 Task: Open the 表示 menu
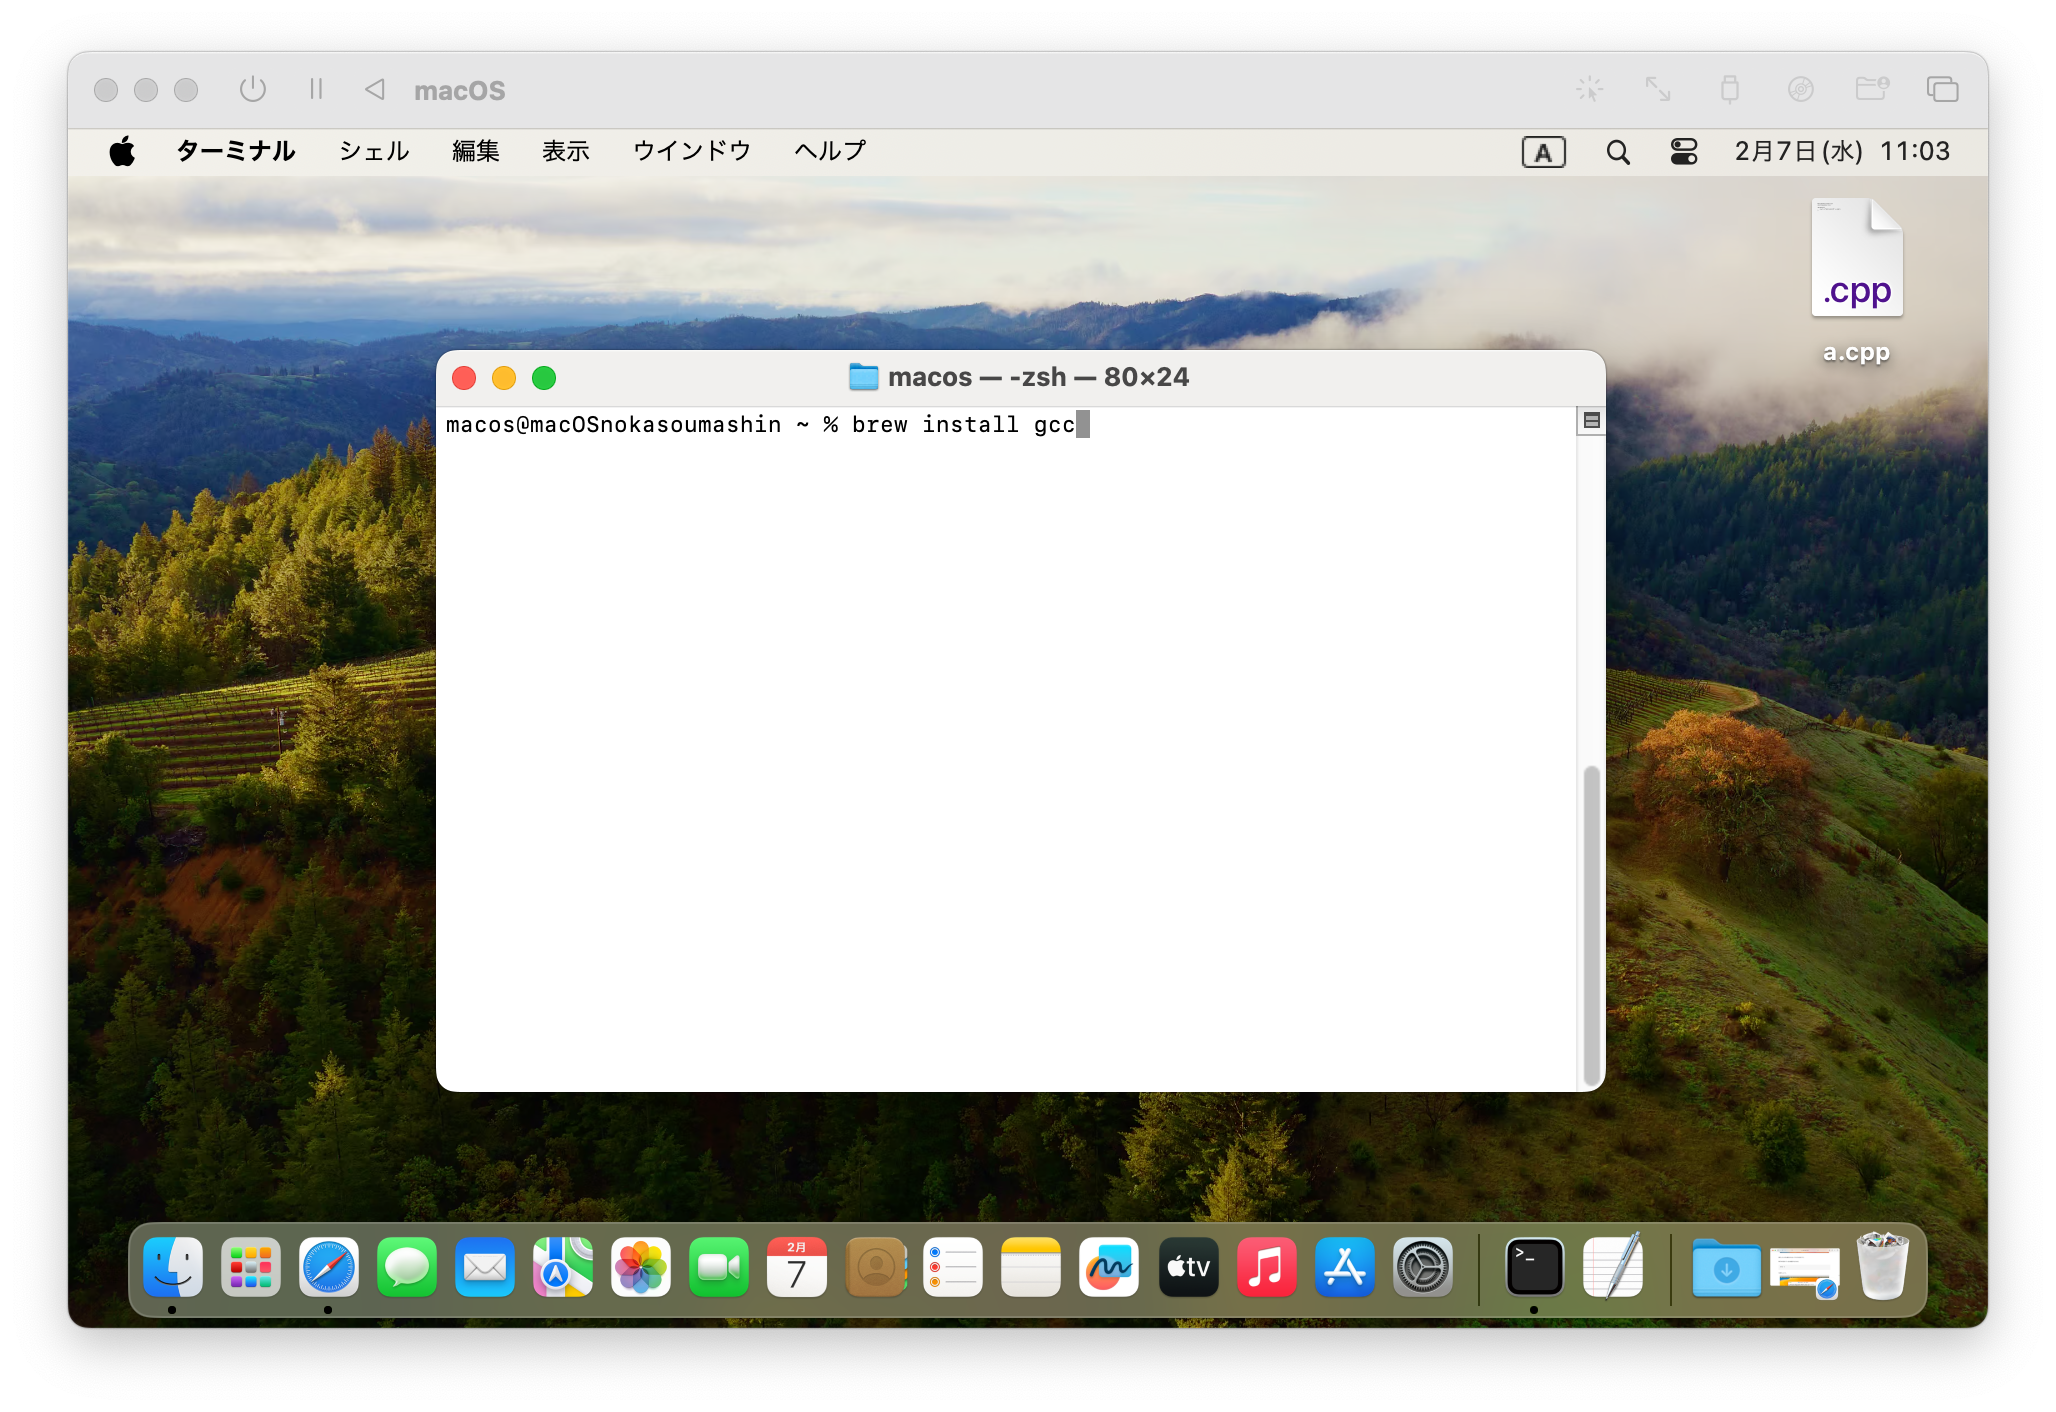click(x=565, y=151)
